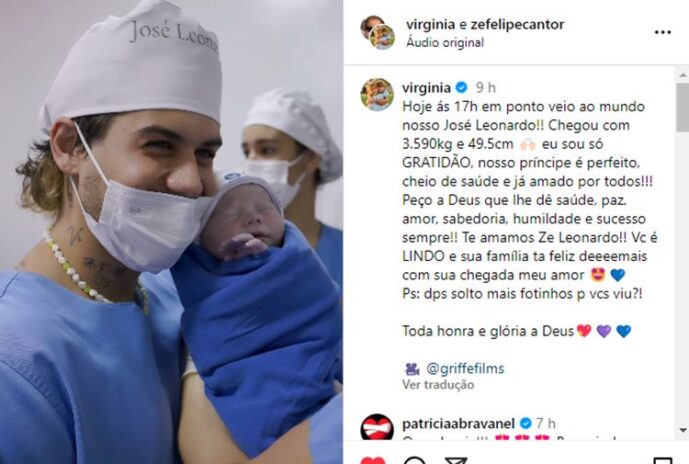The height and width of the screenshot is (464, 689).
Task: Open the overlapping profile avatars in header
Action: pyautogui.click(x=377, y=32)
